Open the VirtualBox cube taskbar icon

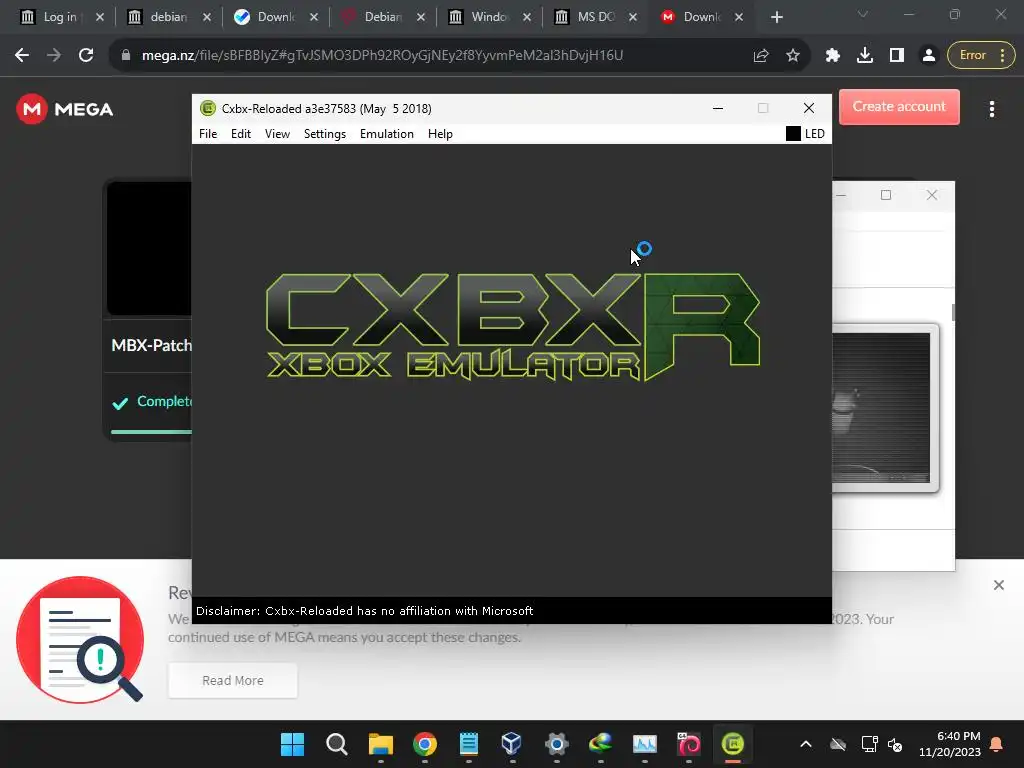pyautogui.click(x=512, y=744)
